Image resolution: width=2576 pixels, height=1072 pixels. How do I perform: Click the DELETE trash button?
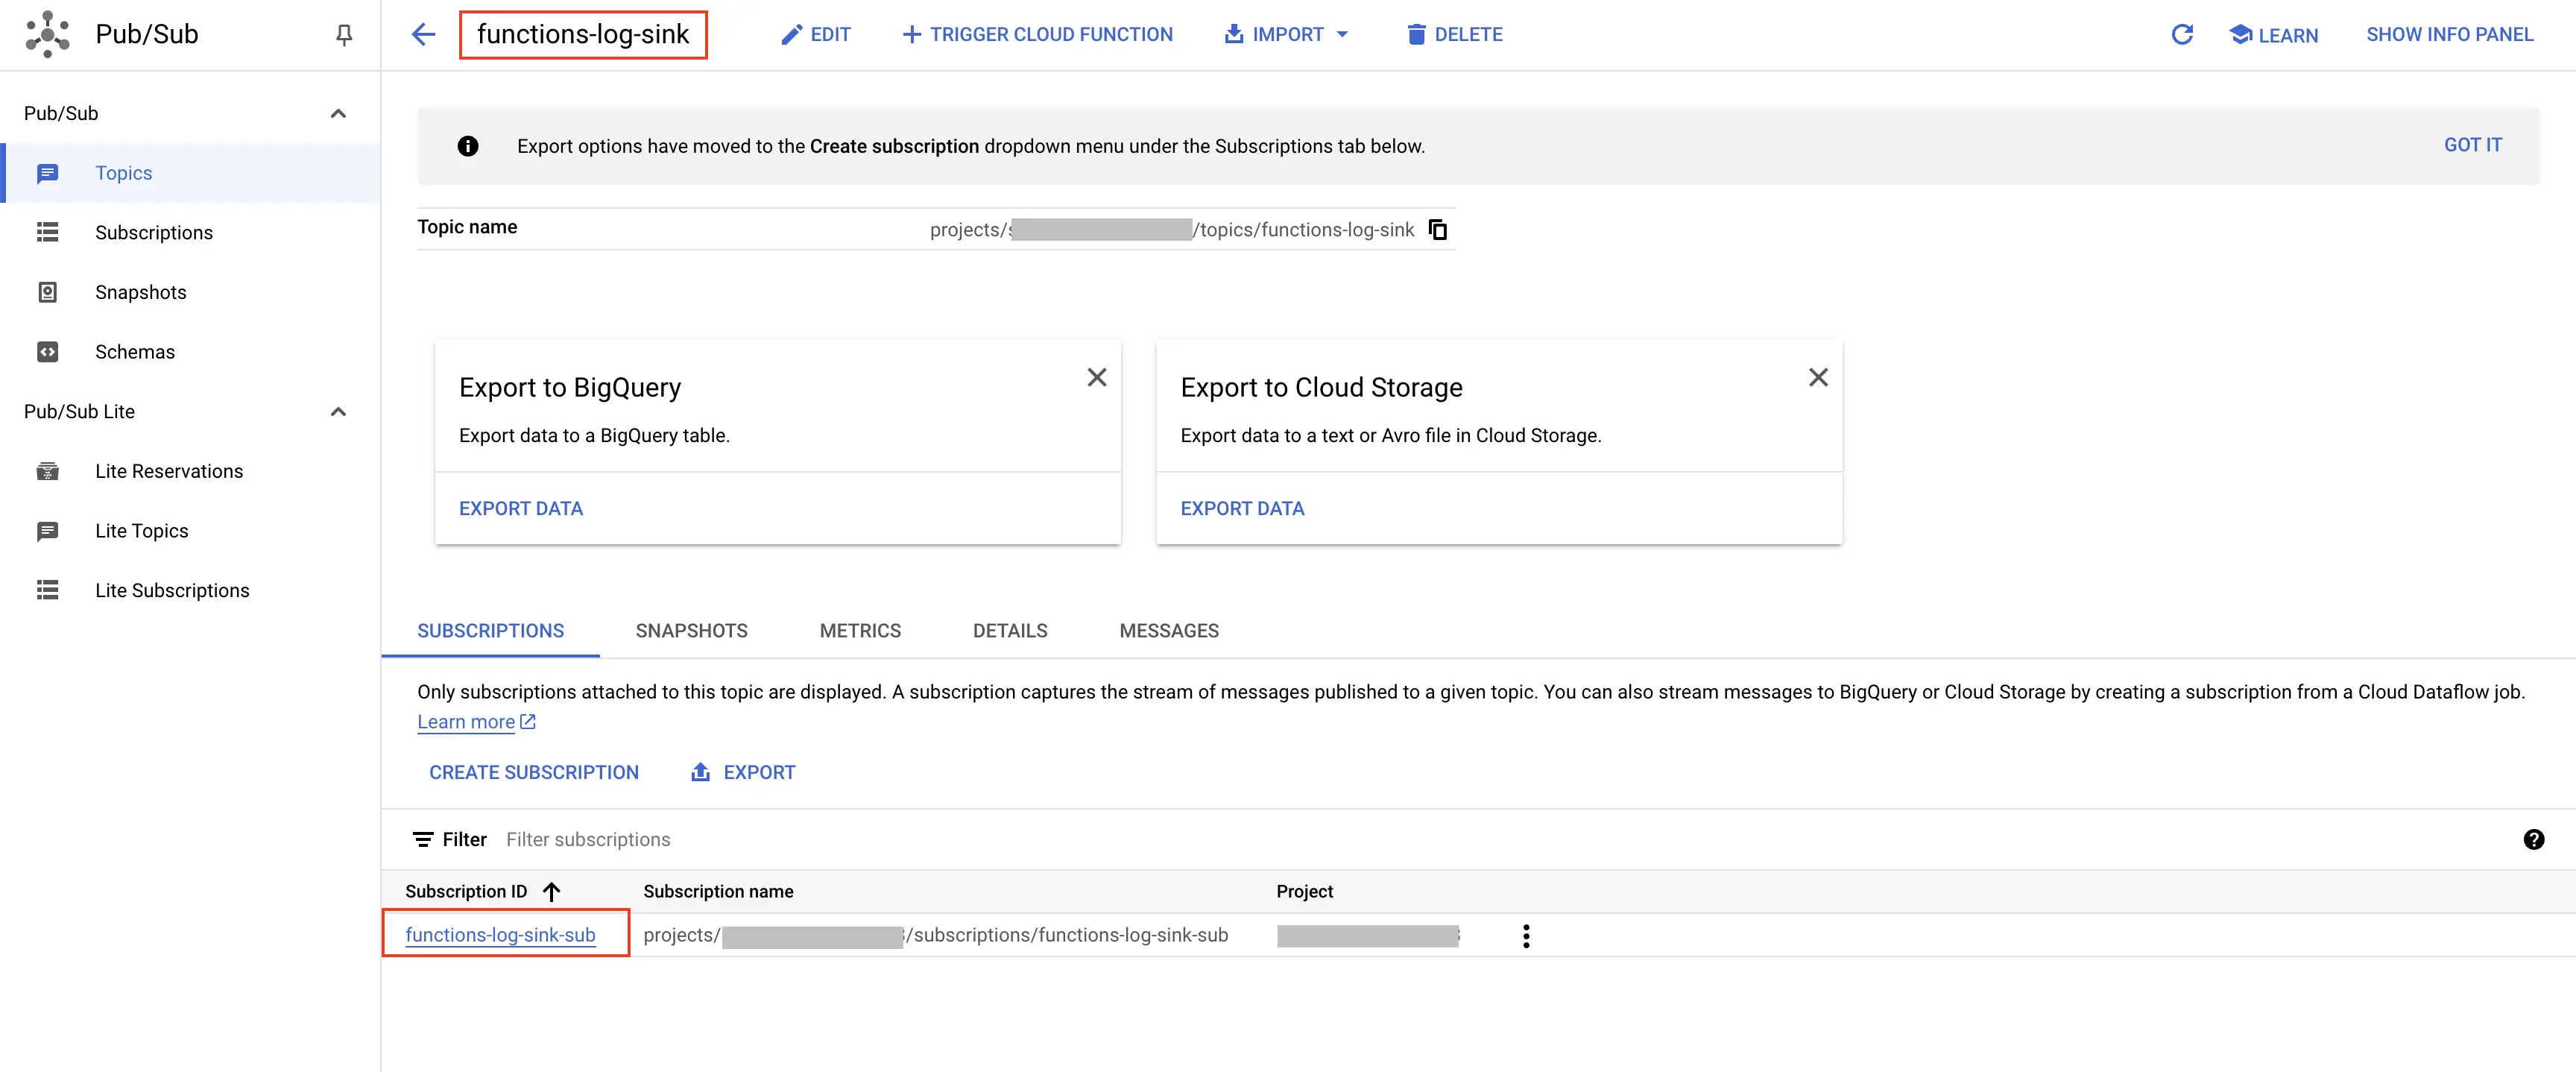pyautogui.click(x=1454, y=35)
